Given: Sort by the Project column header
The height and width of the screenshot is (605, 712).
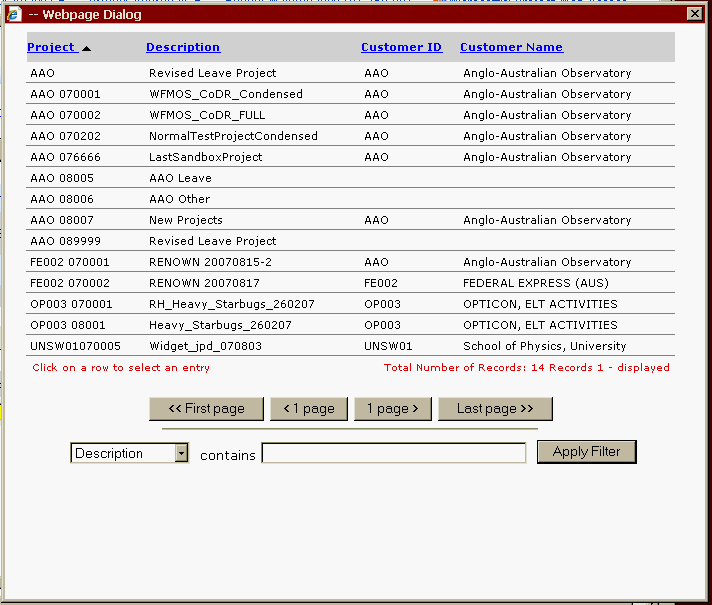Looking at the screenshot, I should pos(51,47).
